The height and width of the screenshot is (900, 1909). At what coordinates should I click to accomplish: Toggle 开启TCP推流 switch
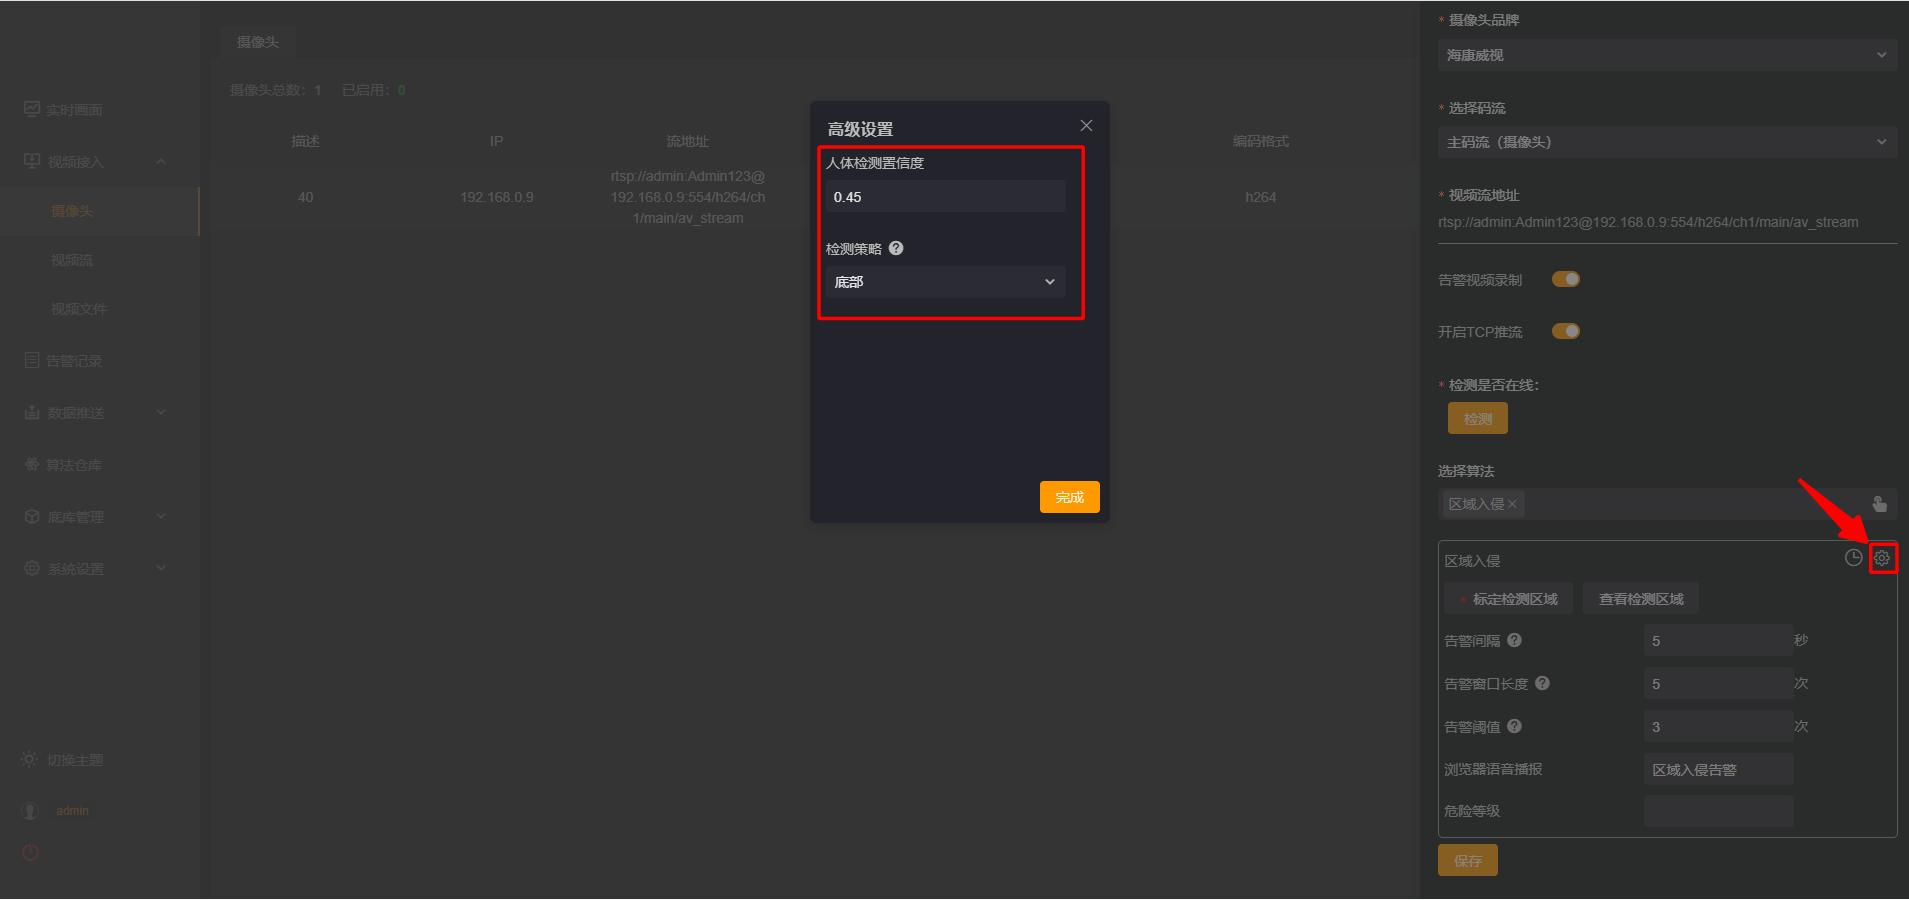[x=1565, y=331]
